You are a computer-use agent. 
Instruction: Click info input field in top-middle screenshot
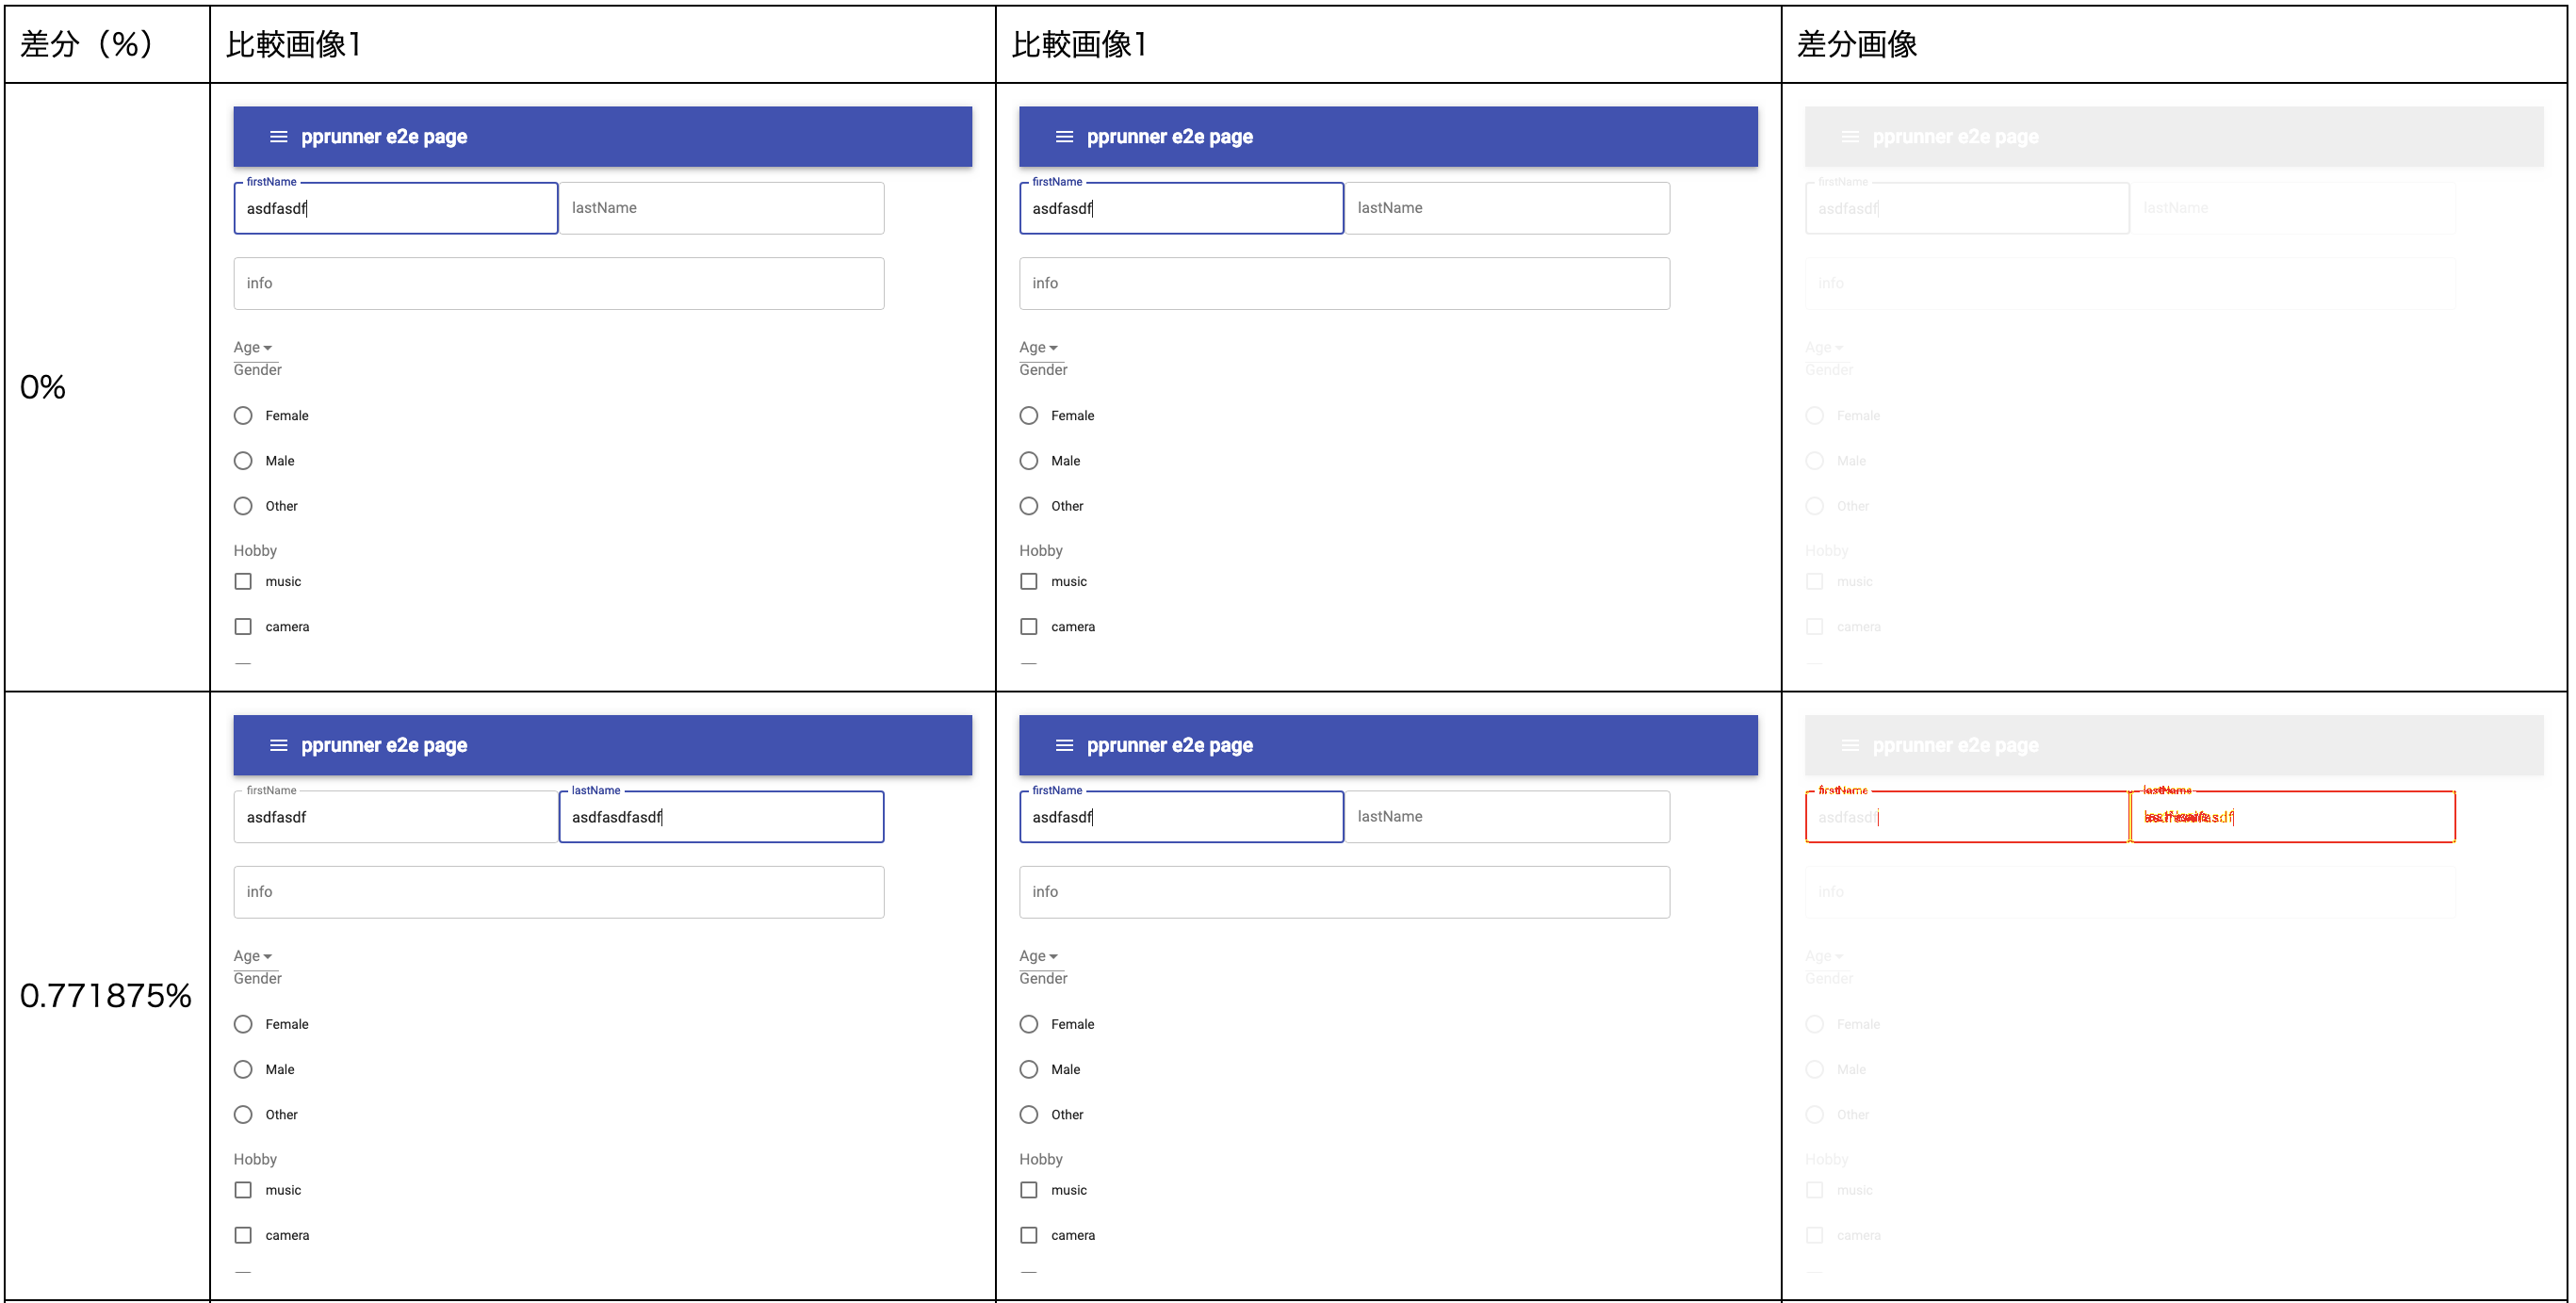(x=1344, y=283)
